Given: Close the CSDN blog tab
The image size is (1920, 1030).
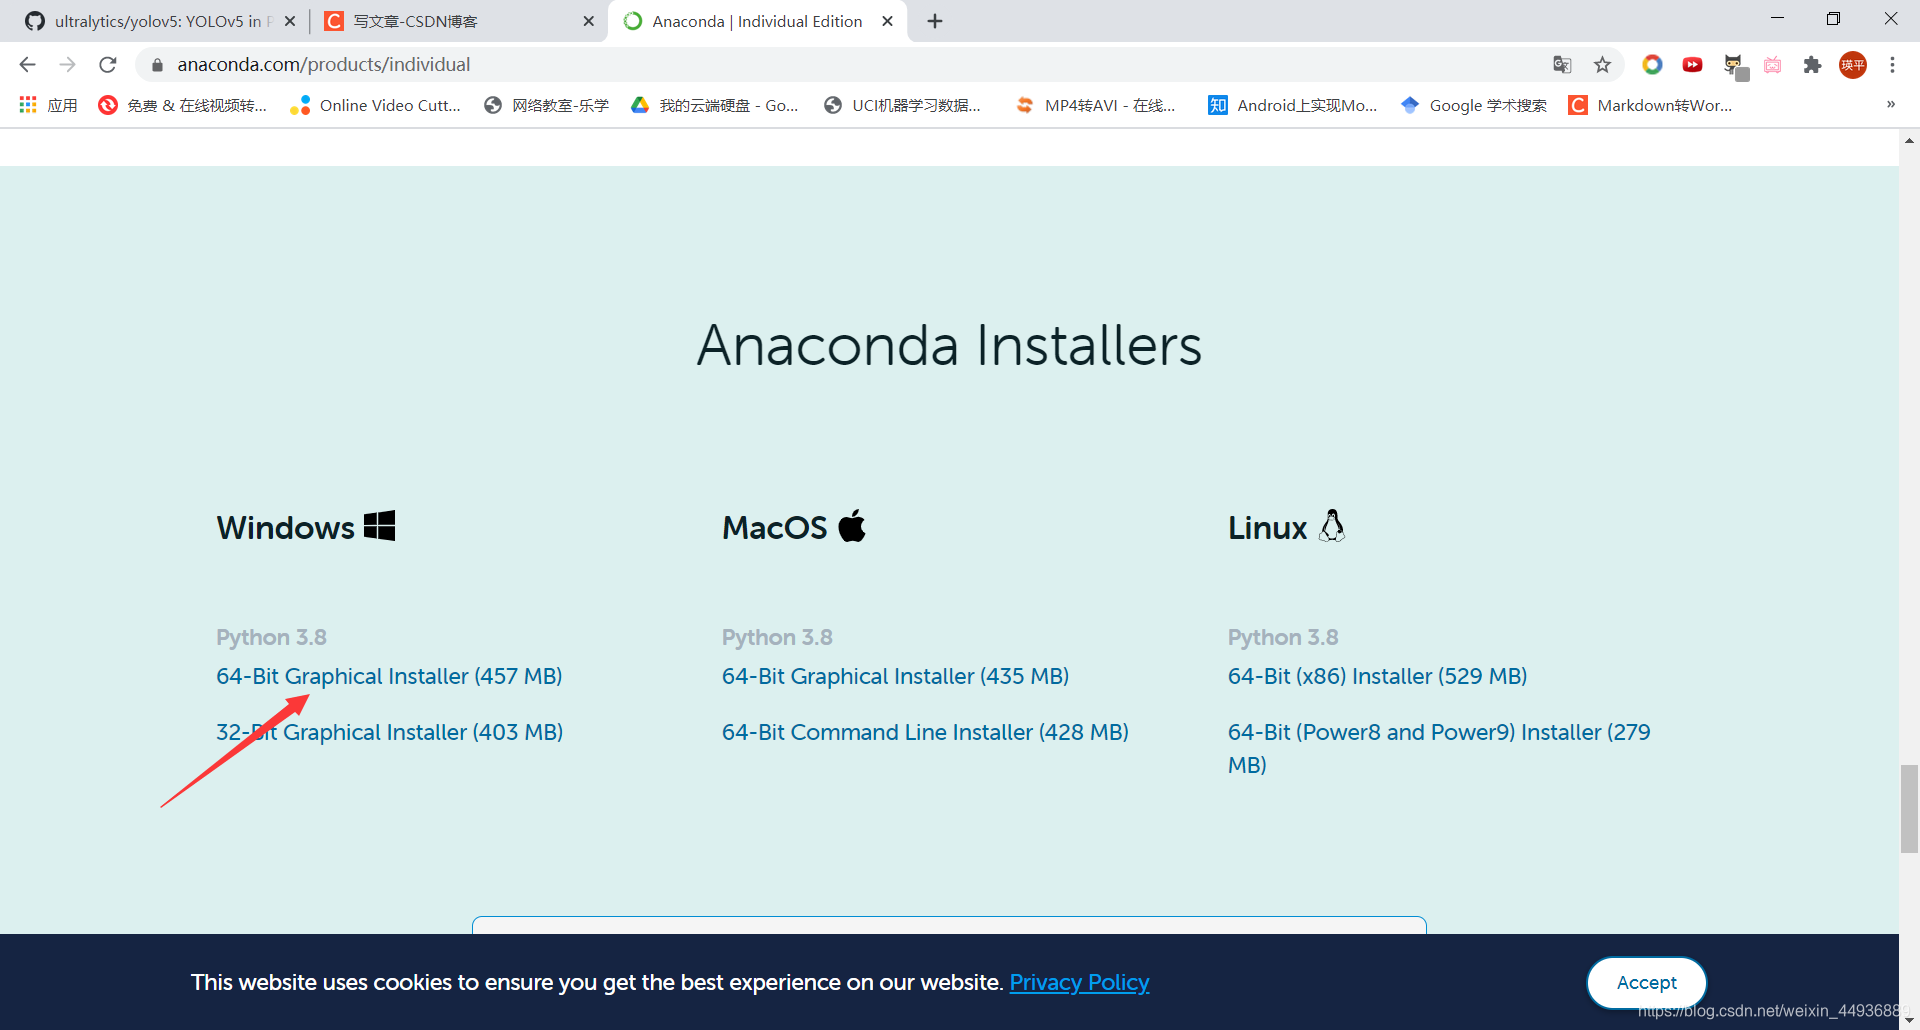Looking at the screenshot, I should pos(588,21).
